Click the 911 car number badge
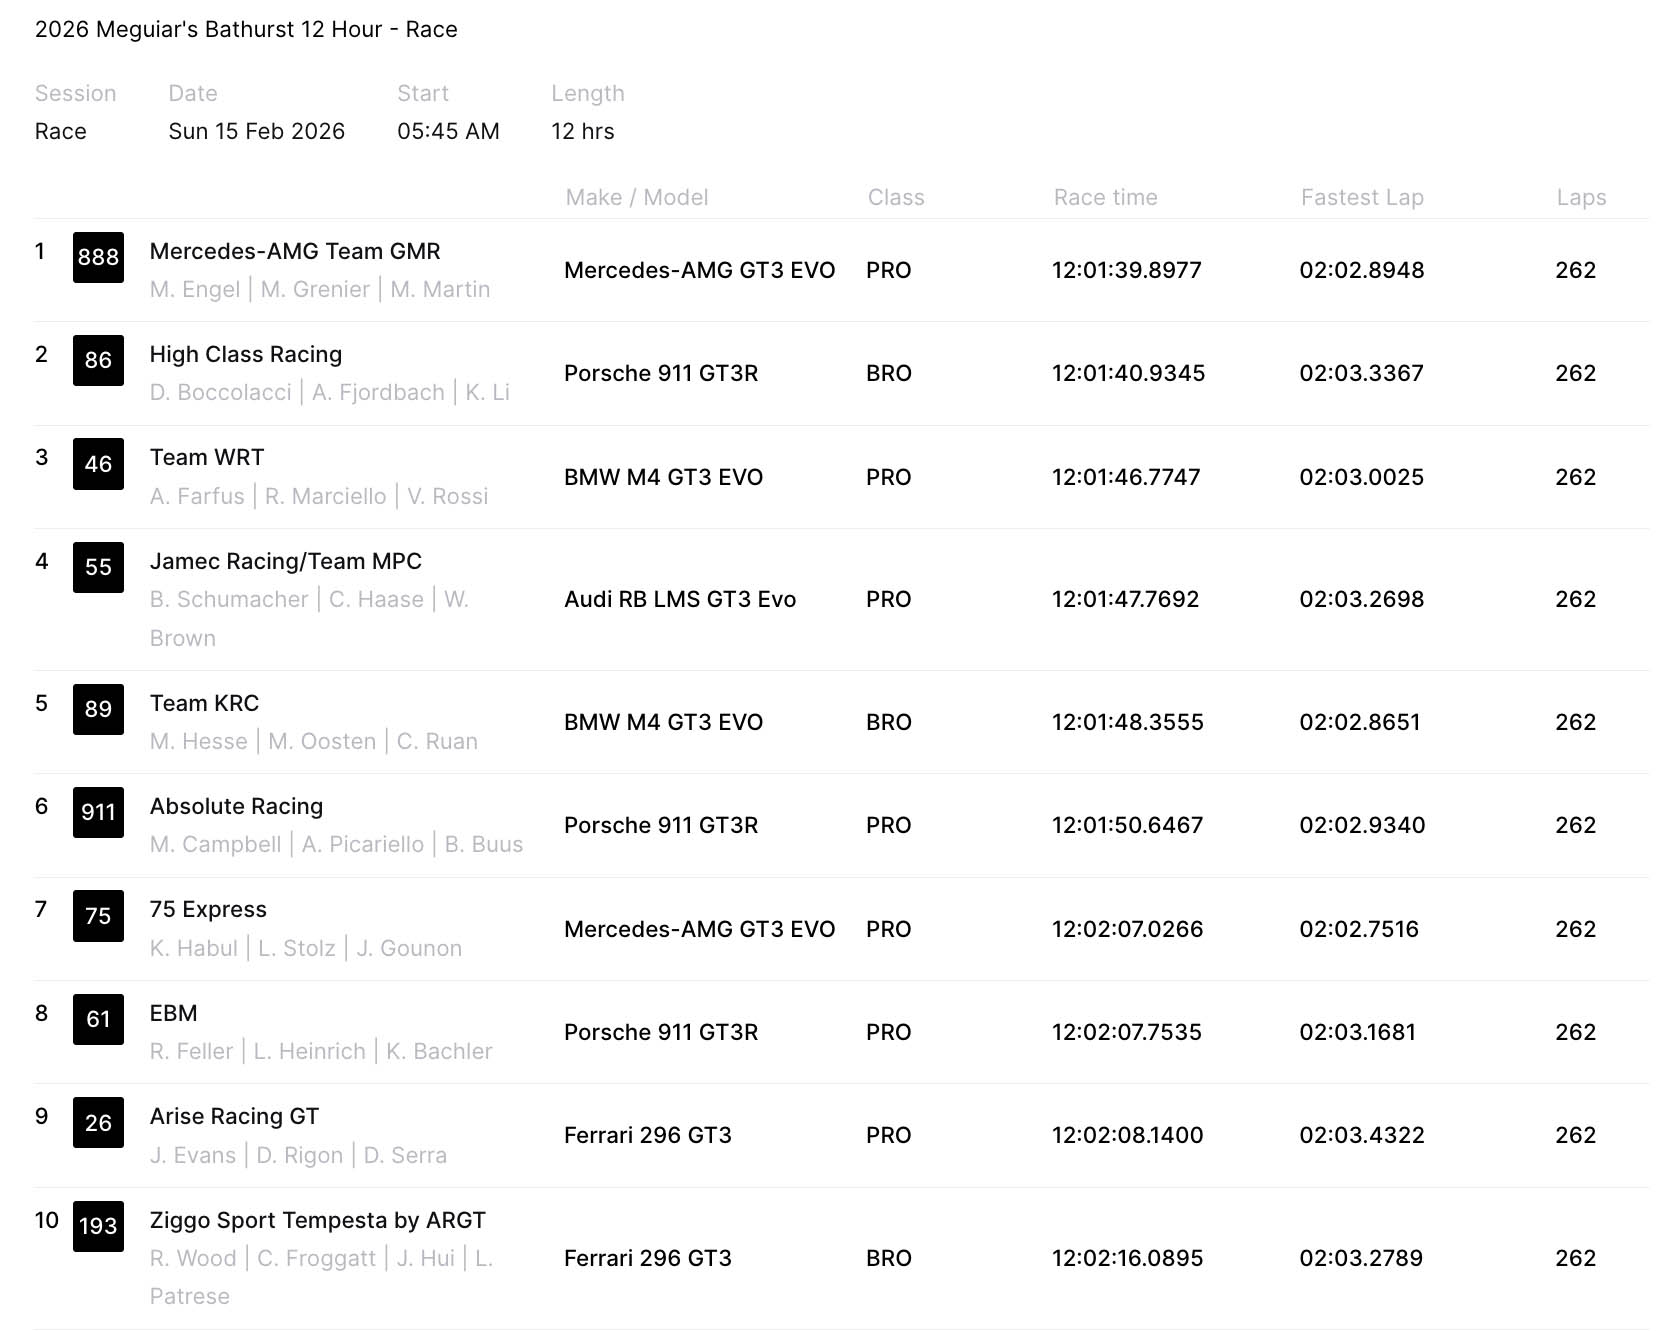This screenshot has height=1331, width=1673. click(x=98, y=812)
